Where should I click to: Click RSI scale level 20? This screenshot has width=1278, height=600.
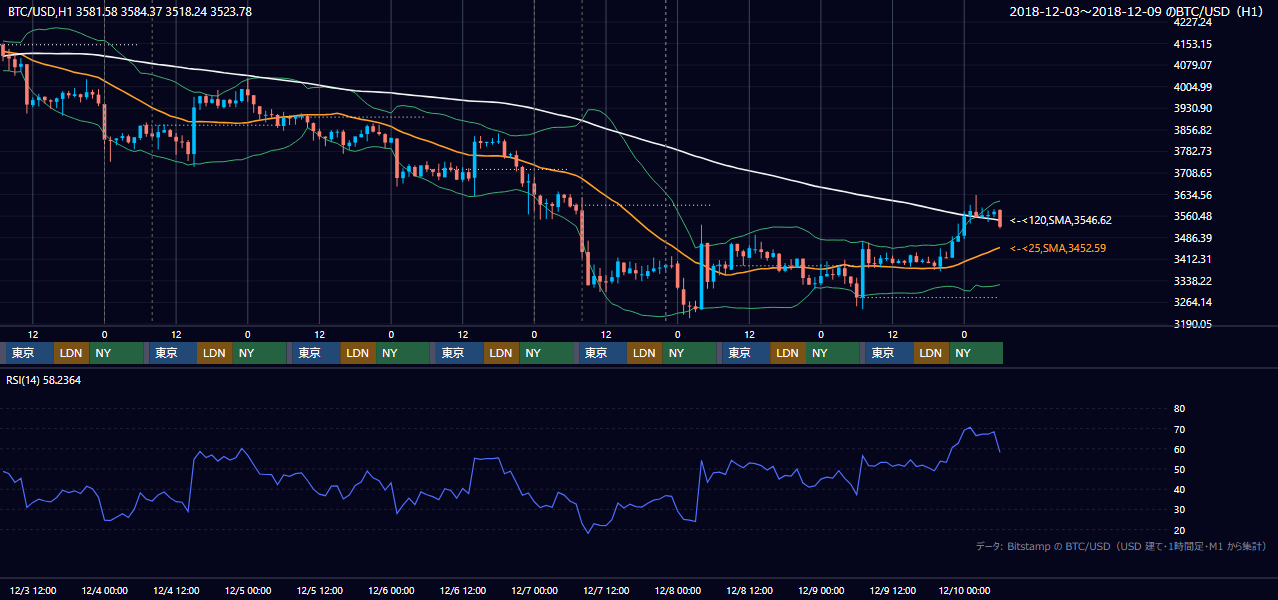[1179, 530]
